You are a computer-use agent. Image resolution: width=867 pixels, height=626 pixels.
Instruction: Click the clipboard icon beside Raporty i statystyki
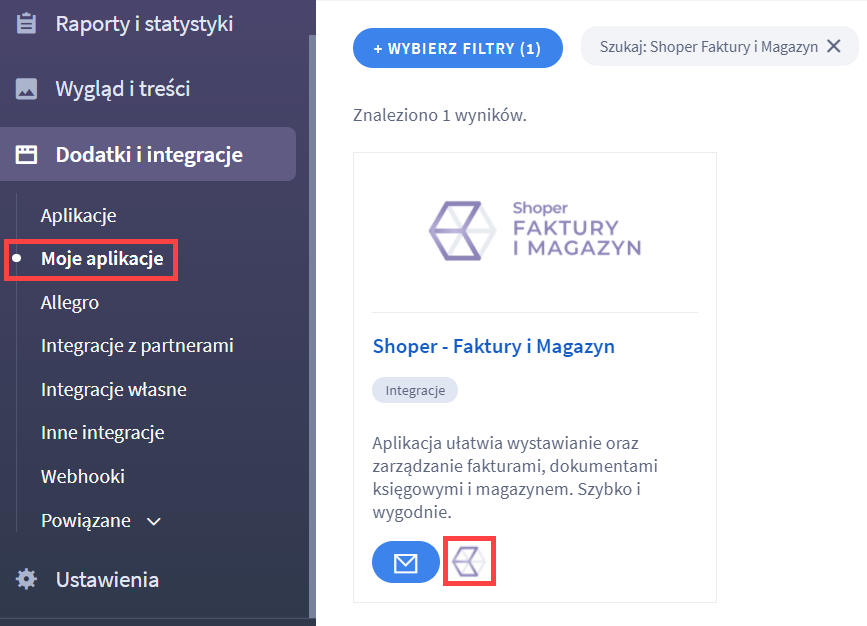(26, 24)
